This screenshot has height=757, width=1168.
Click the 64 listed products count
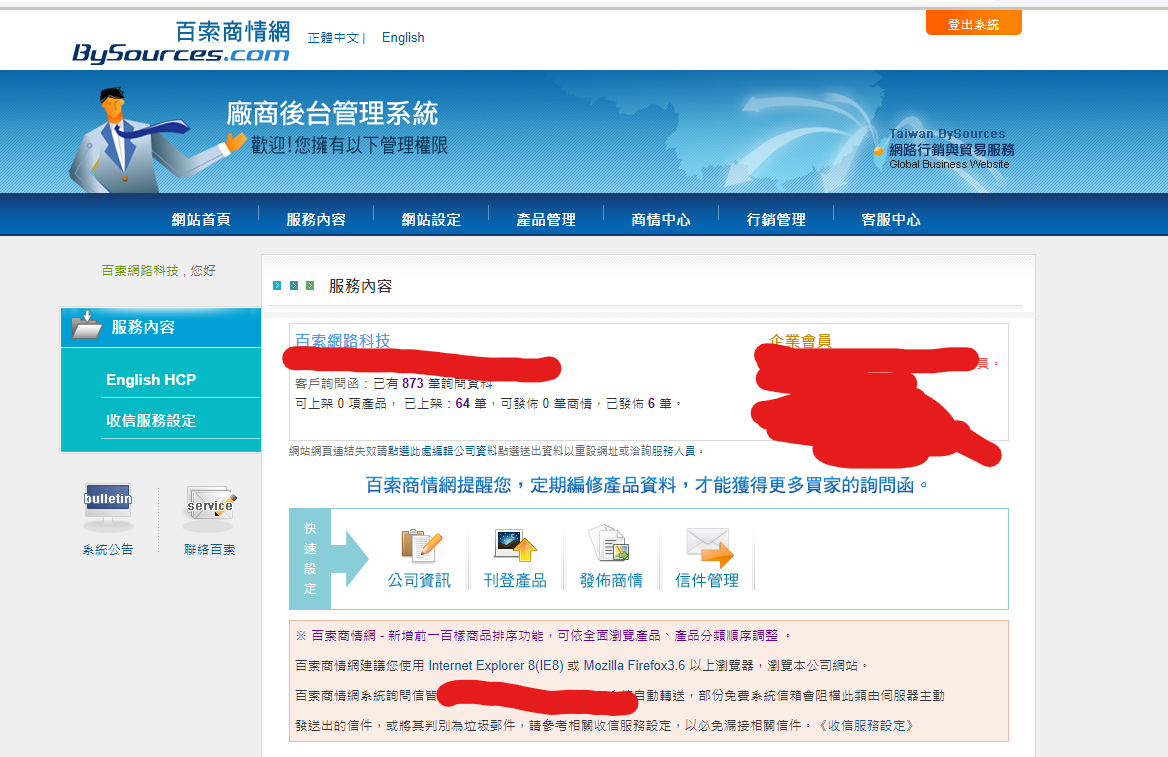coord(463,403)
